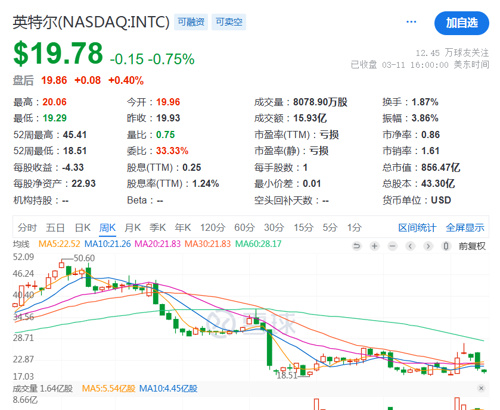Click the 市销率 value 1.61
This screenshot has height=410, width=500.
(x=430, y=151)
